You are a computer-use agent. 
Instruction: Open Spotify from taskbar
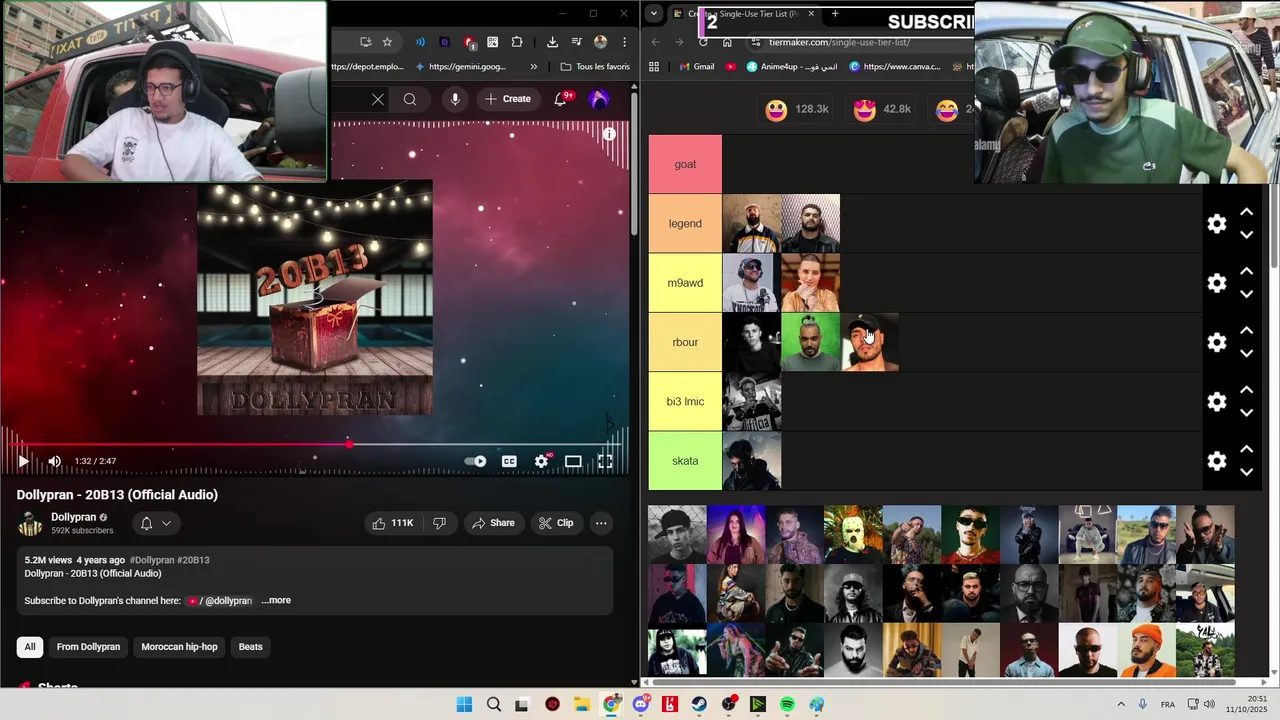click(x=787, y=704)
